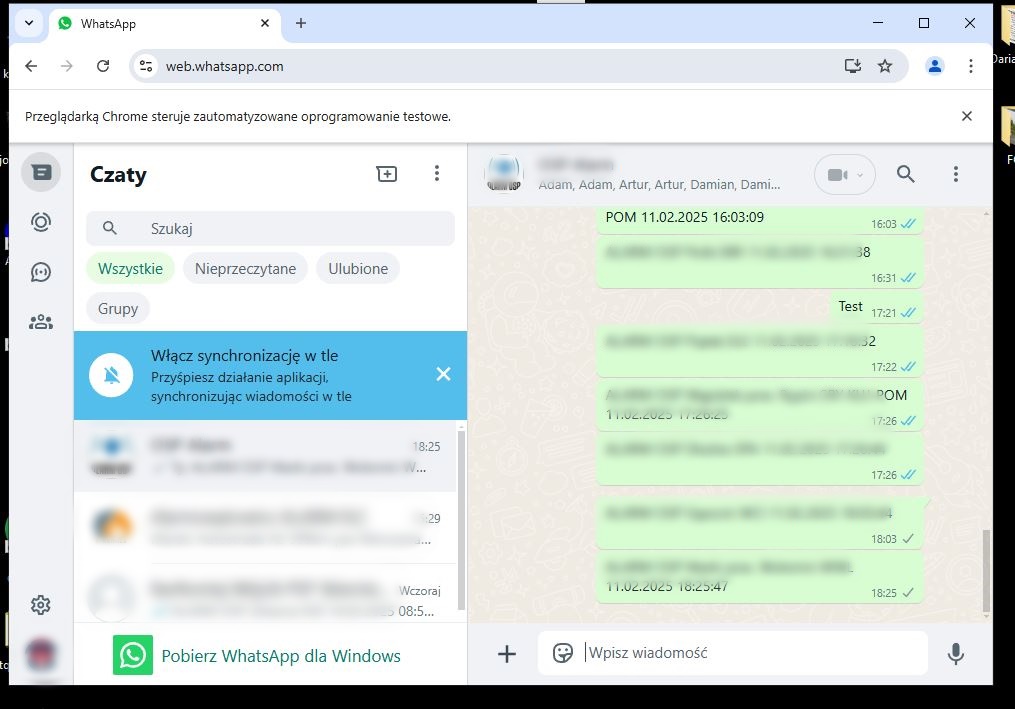This screenshot has height=709, width=1015.
Task: Click the message sent at 17:22
Action: click(760, 351)
